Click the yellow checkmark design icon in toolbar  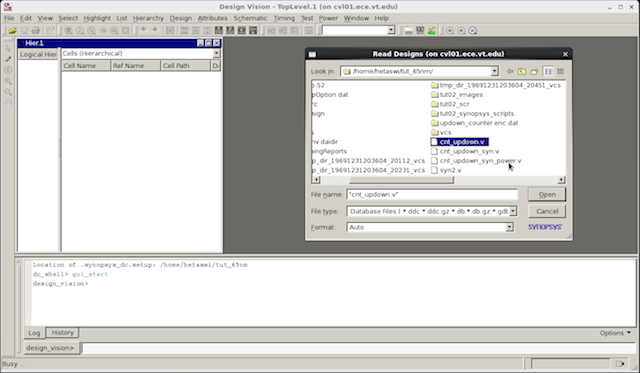[x=432, y=31]
